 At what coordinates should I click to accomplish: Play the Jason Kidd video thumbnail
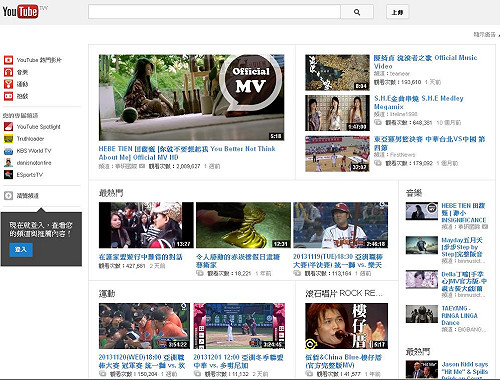coord(422,369)
